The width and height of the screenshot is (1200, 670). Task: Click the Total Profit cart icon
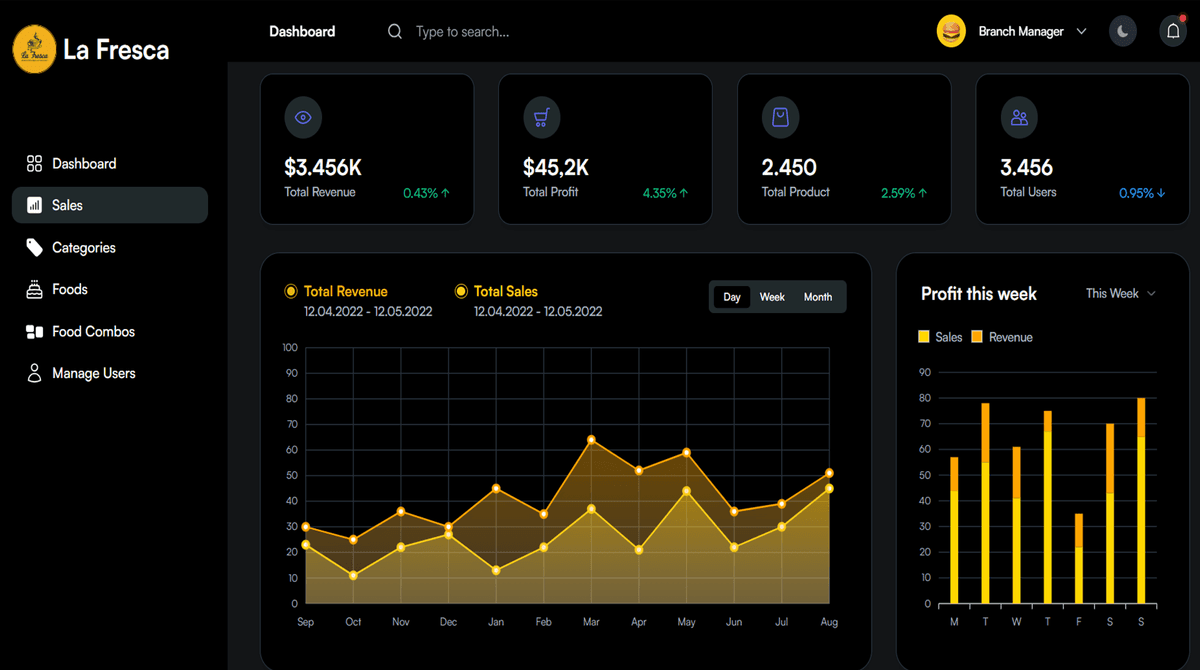pos(541,117)
